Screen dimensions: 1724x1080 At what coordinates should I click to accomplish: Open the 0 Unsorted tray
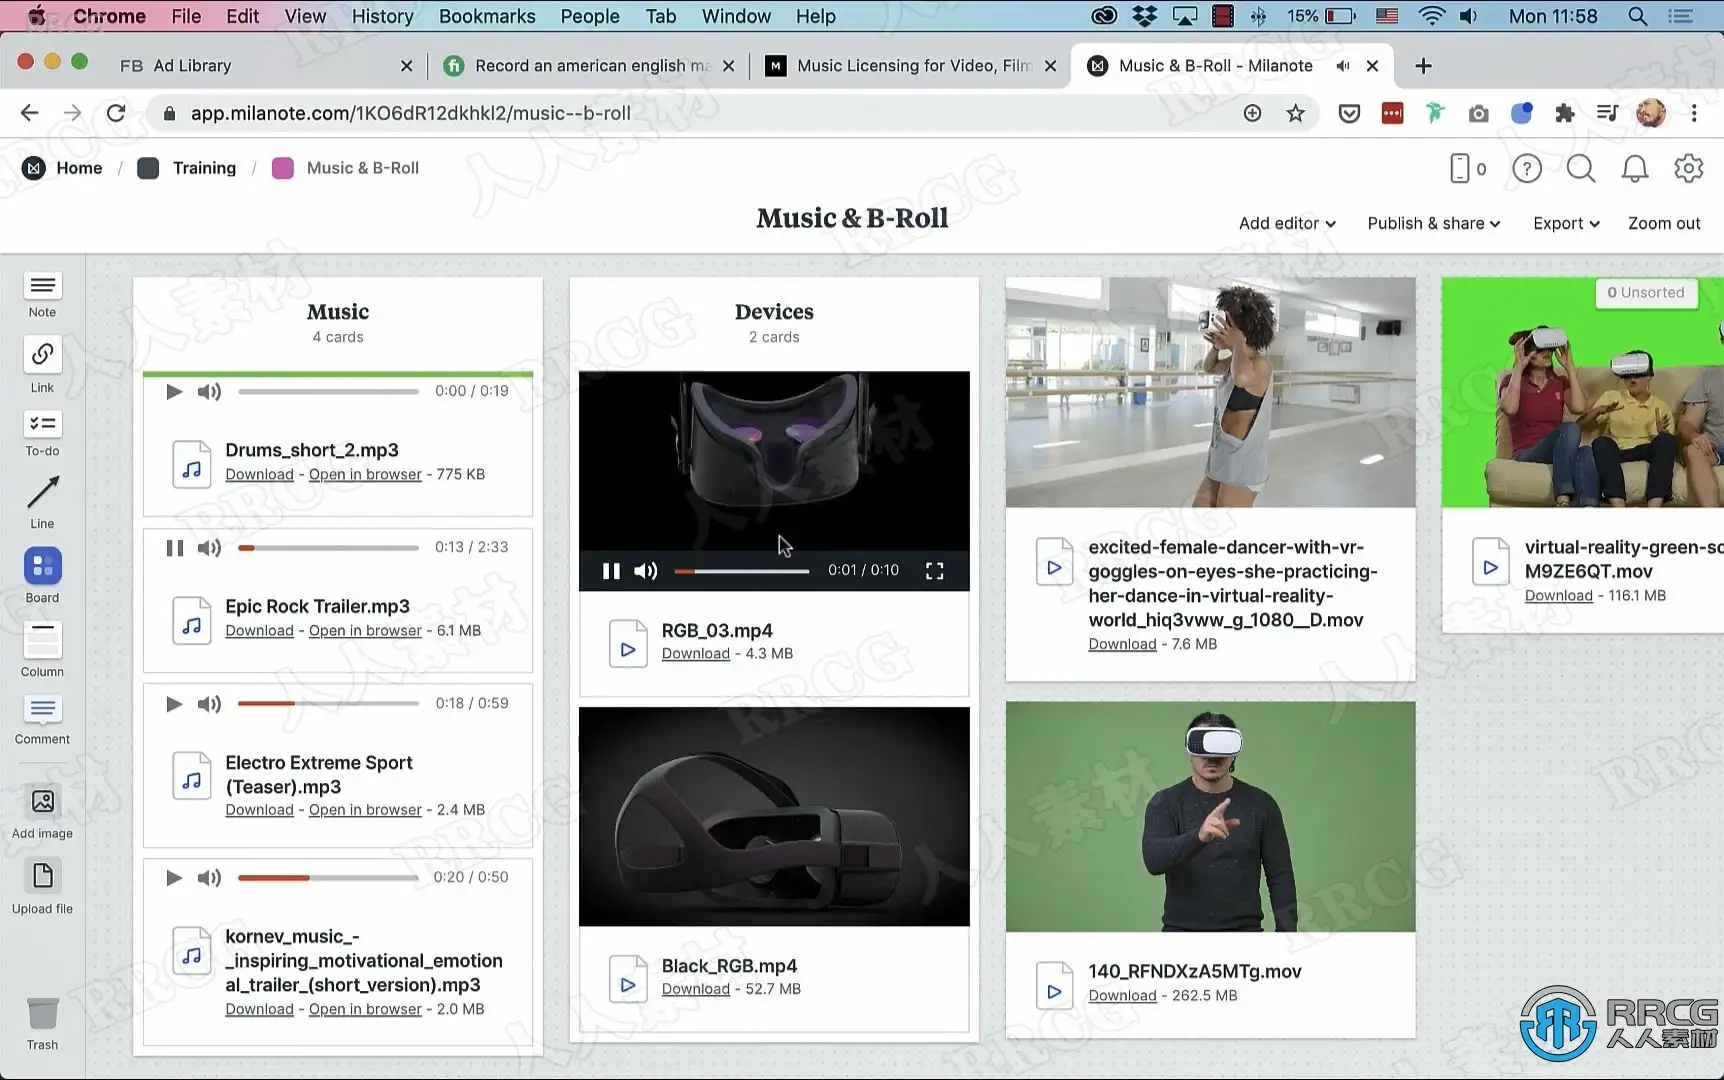[1646, 292]
